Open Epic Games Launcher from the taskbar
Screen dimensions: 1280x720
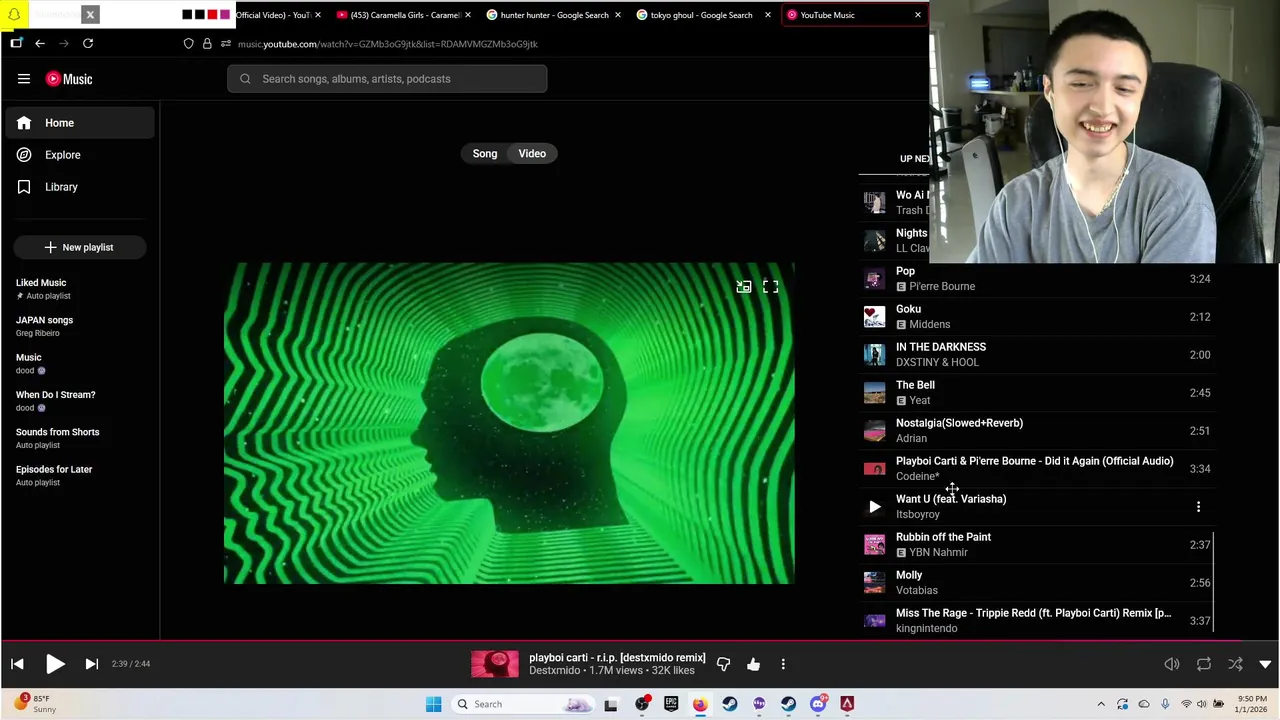[x=671, y=704]
